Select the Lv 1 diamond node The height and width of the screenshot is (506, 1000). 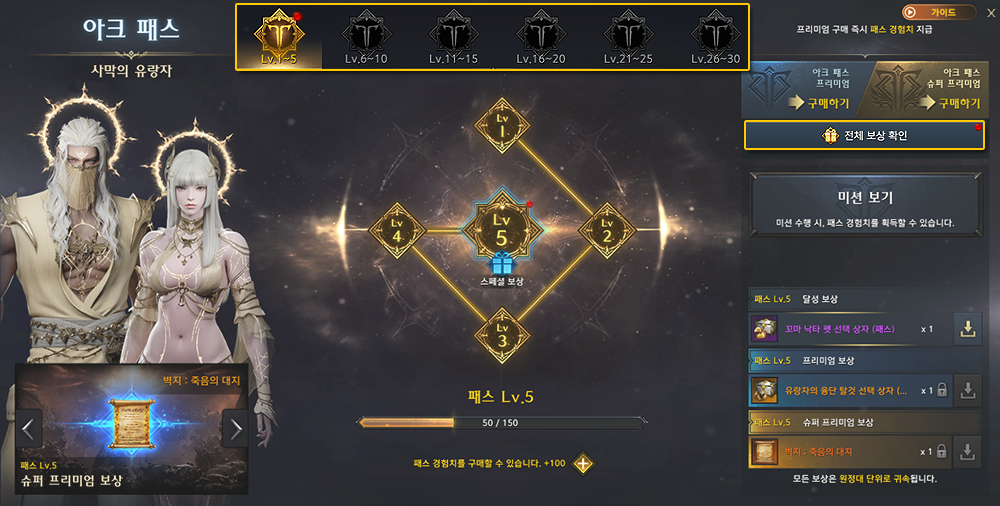[502, 126]
